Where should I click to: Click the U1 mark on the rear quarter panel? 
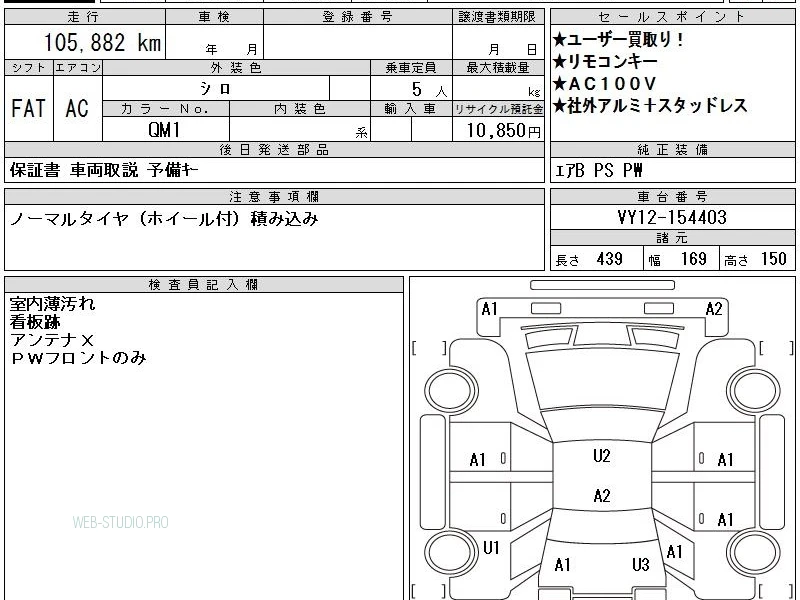click(x=491, y=548)
